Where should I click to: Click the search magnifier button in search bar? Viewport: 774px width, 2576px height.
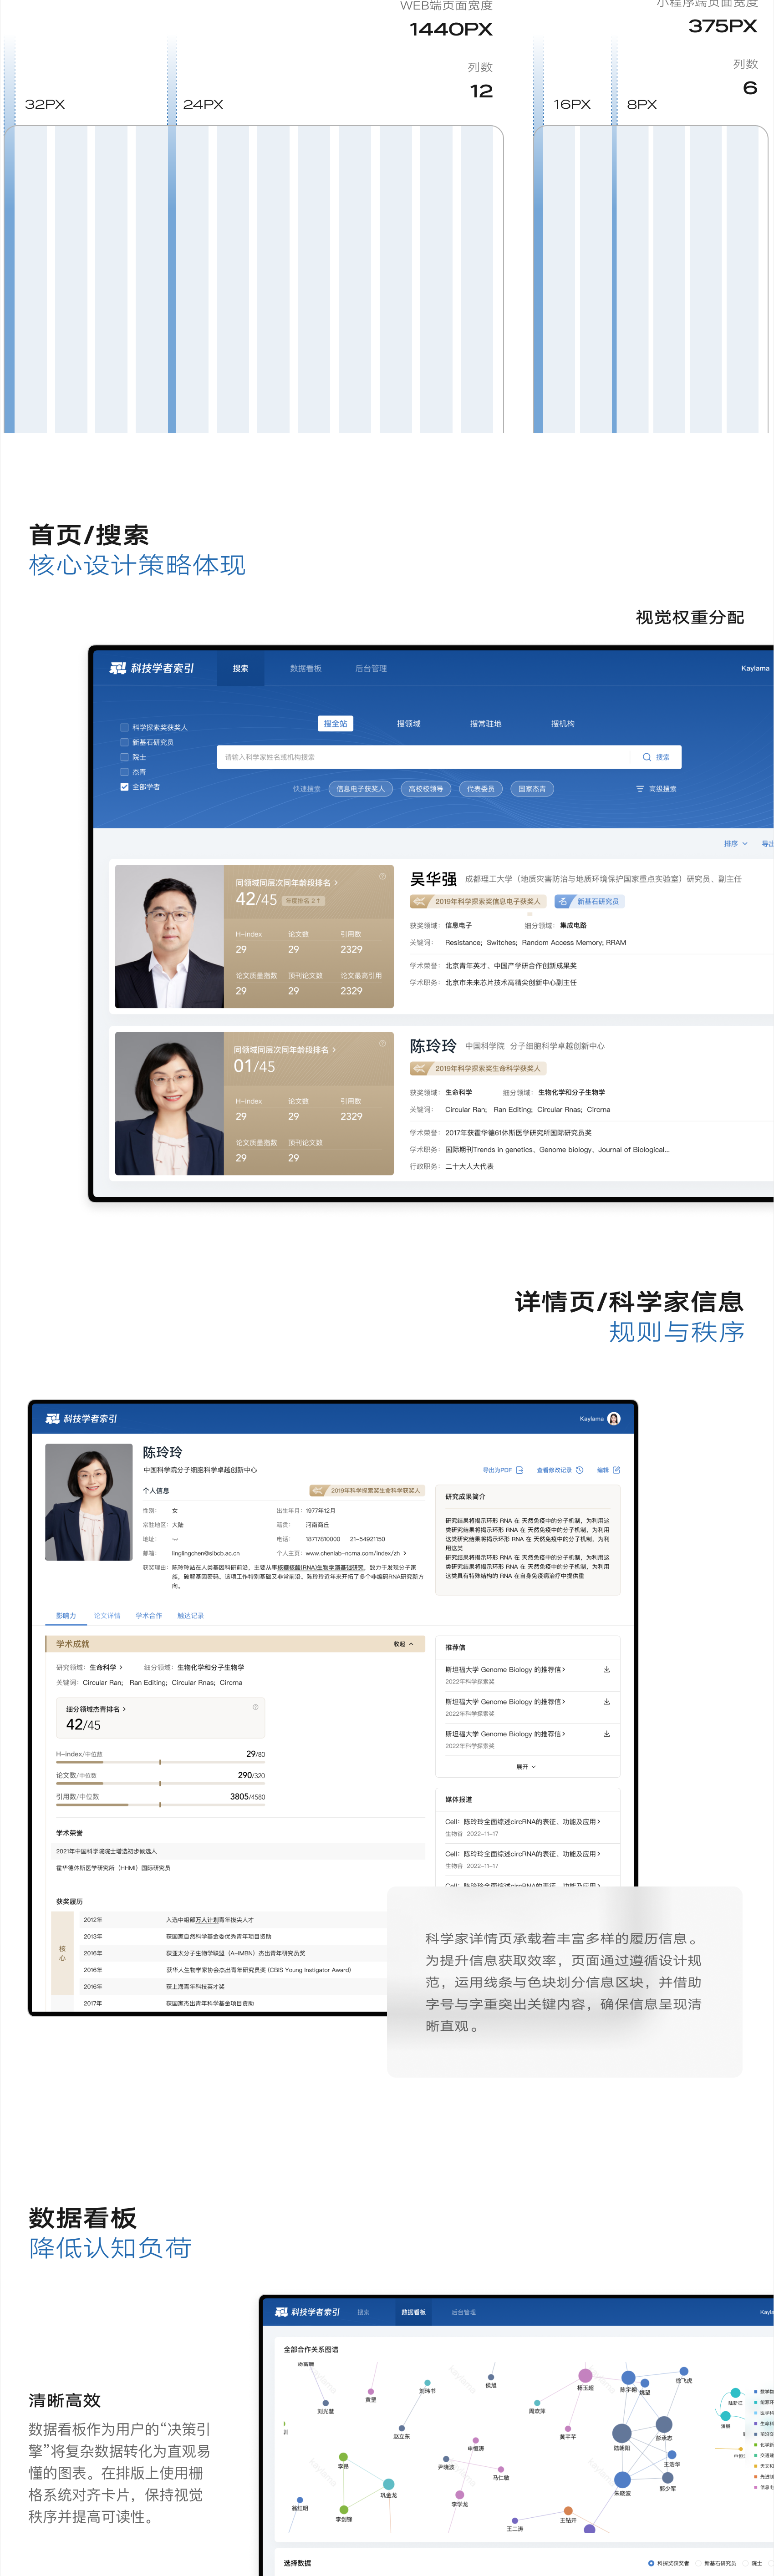tap(655, 757)
